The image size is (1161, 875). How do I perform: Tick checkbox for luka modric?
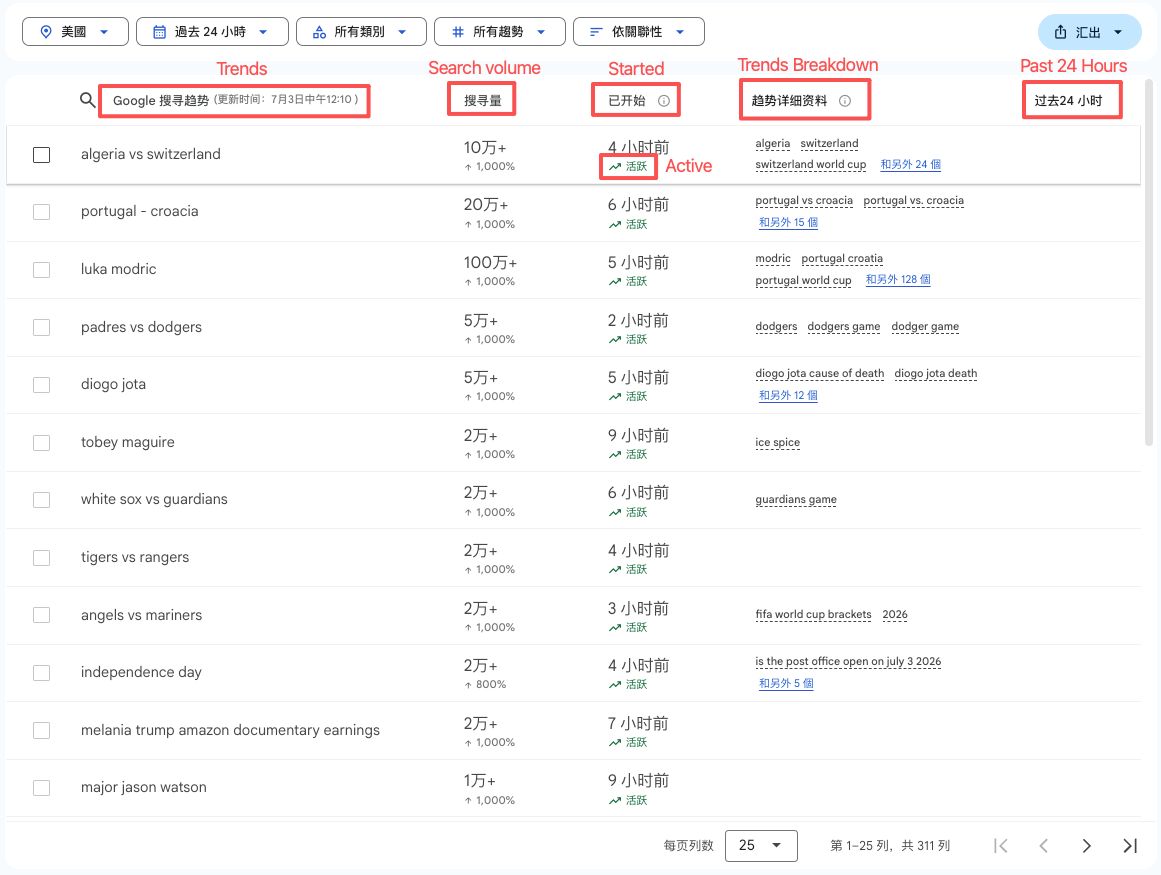tap(41, 269)
